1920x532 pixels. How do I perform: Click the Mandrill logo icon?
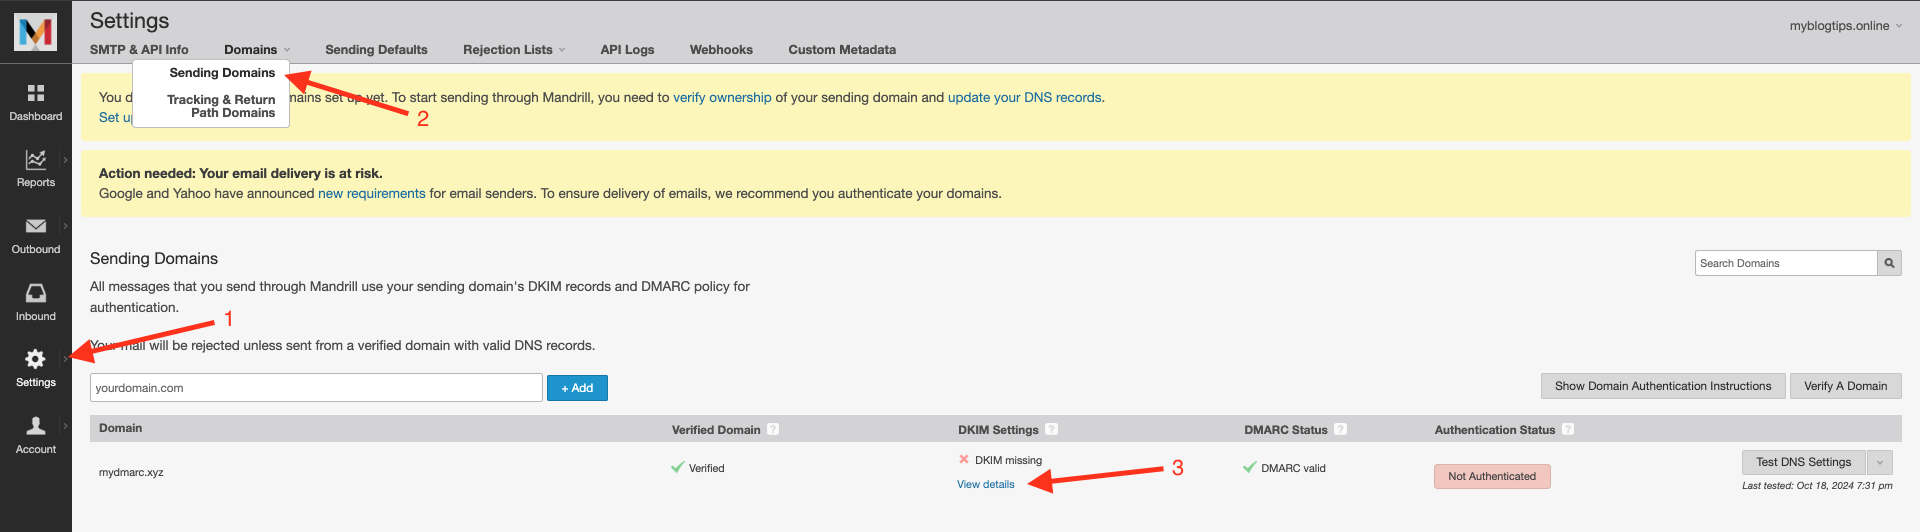click(x=36, y=32)
